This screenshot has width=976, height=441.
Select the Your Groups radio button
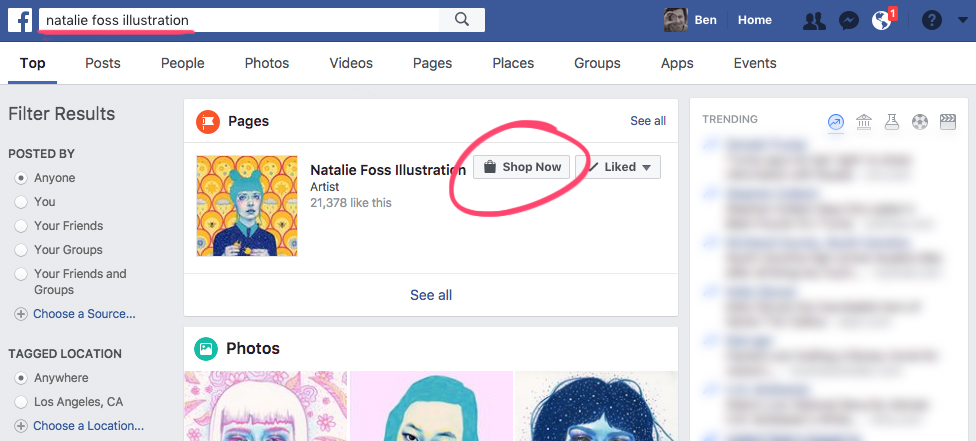tap(21, 250)
